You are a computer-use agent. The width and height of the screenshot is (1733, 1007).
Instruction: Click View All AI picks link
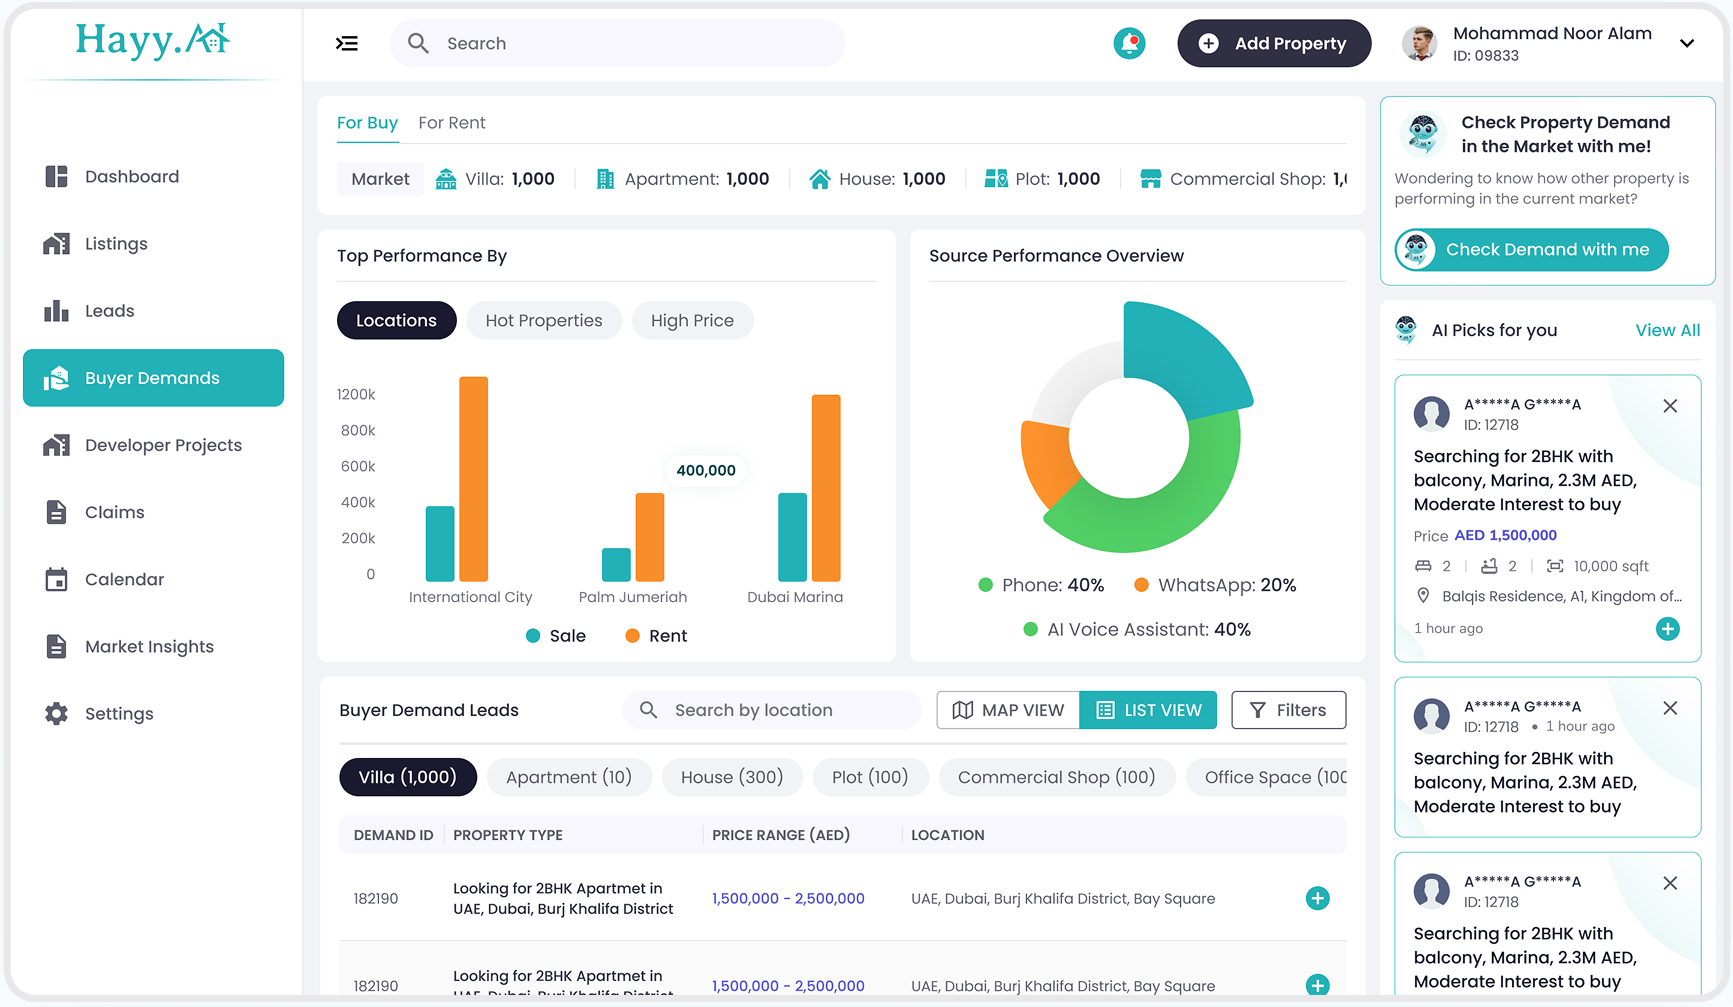point(1667,330)
